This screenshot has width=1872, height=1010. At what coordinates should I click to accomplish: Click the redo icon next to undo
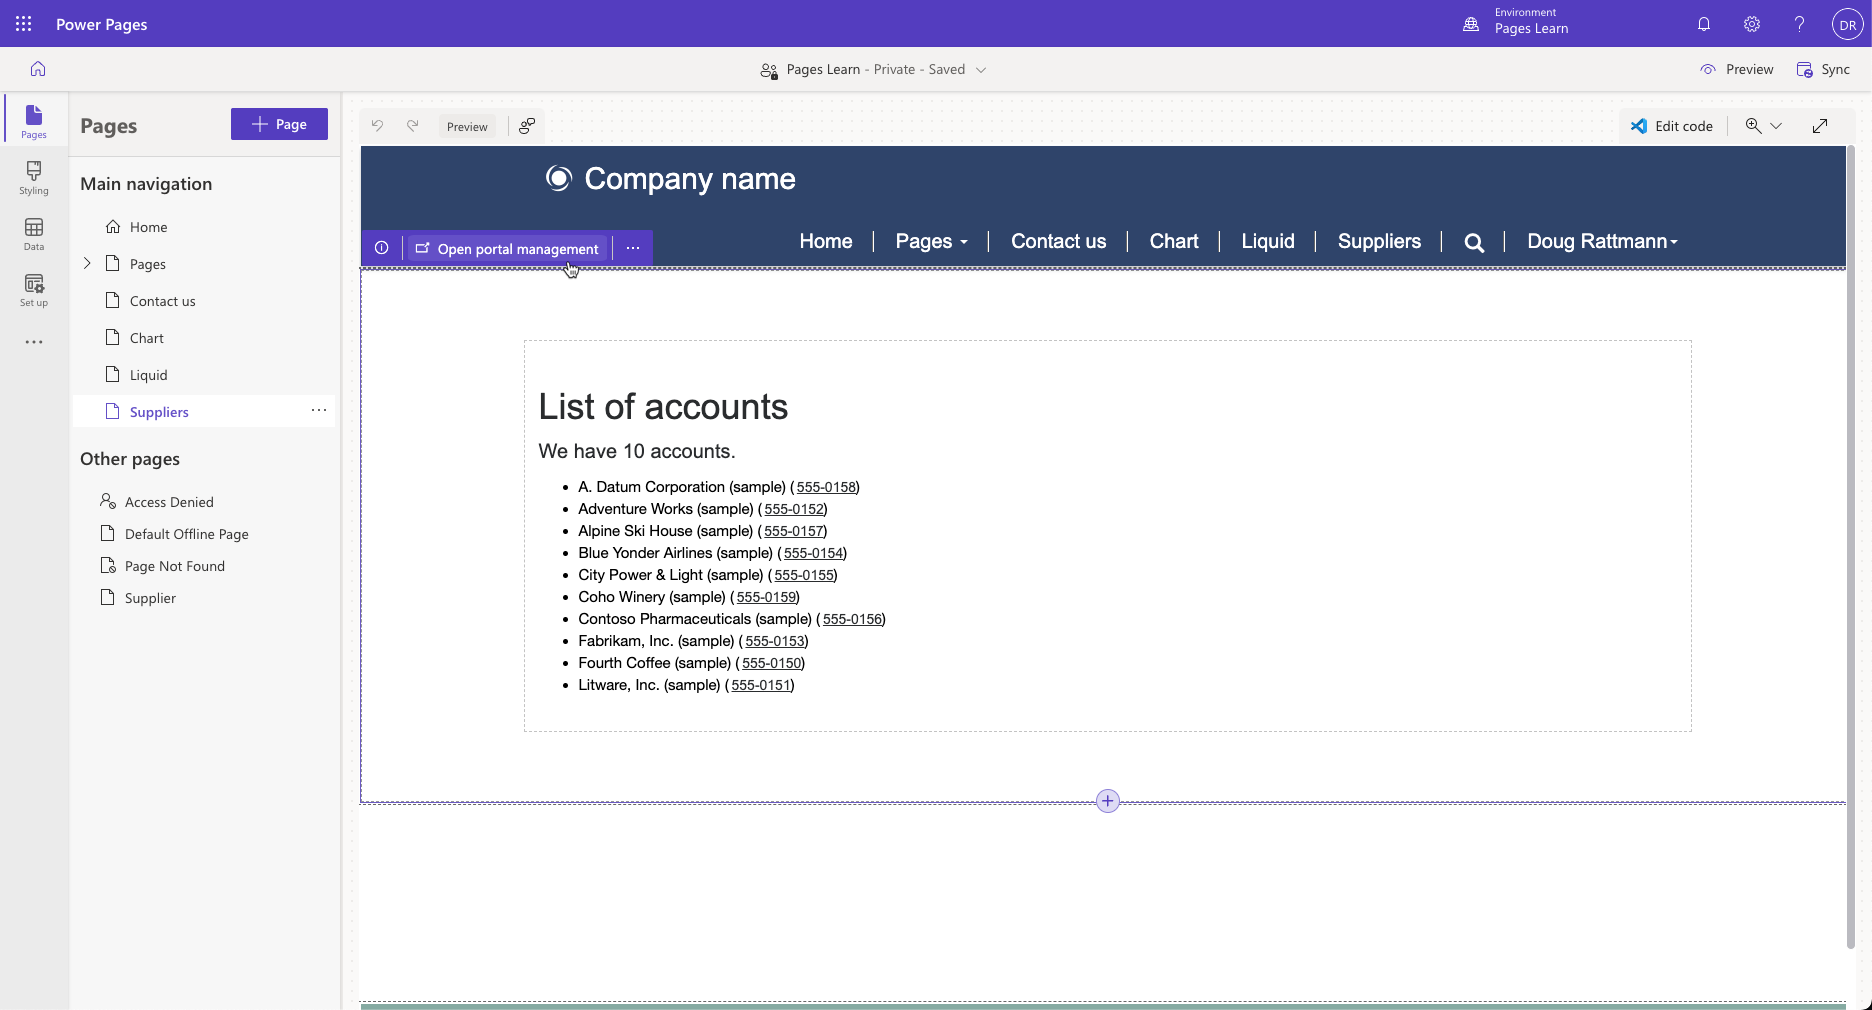pos(413,126)
